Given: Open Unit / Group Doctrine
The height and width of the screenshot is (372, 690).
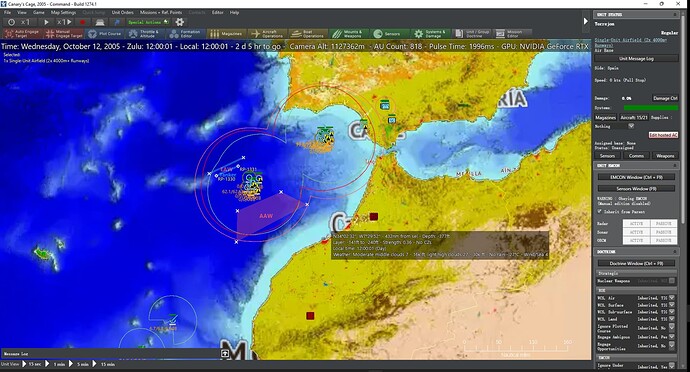Looking at the screenshot, I should click(x=472, y=33).
